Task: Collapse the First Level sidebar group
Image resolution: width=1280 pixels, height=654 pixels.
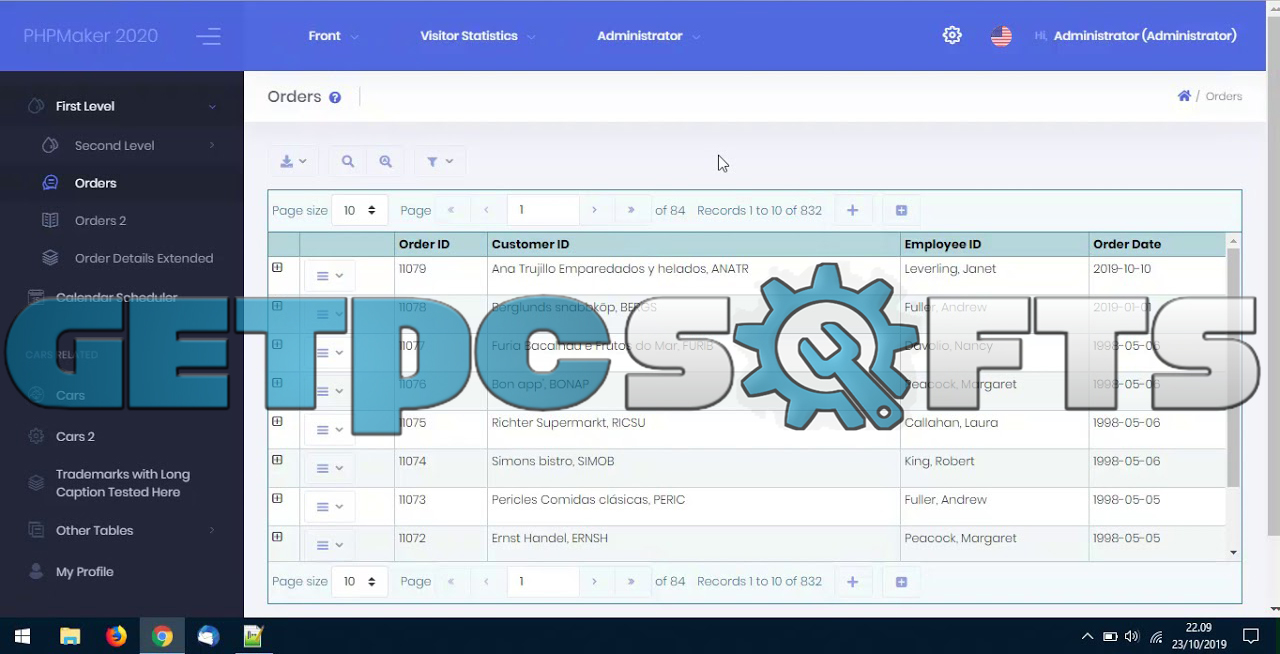Action: pos(122,106)
